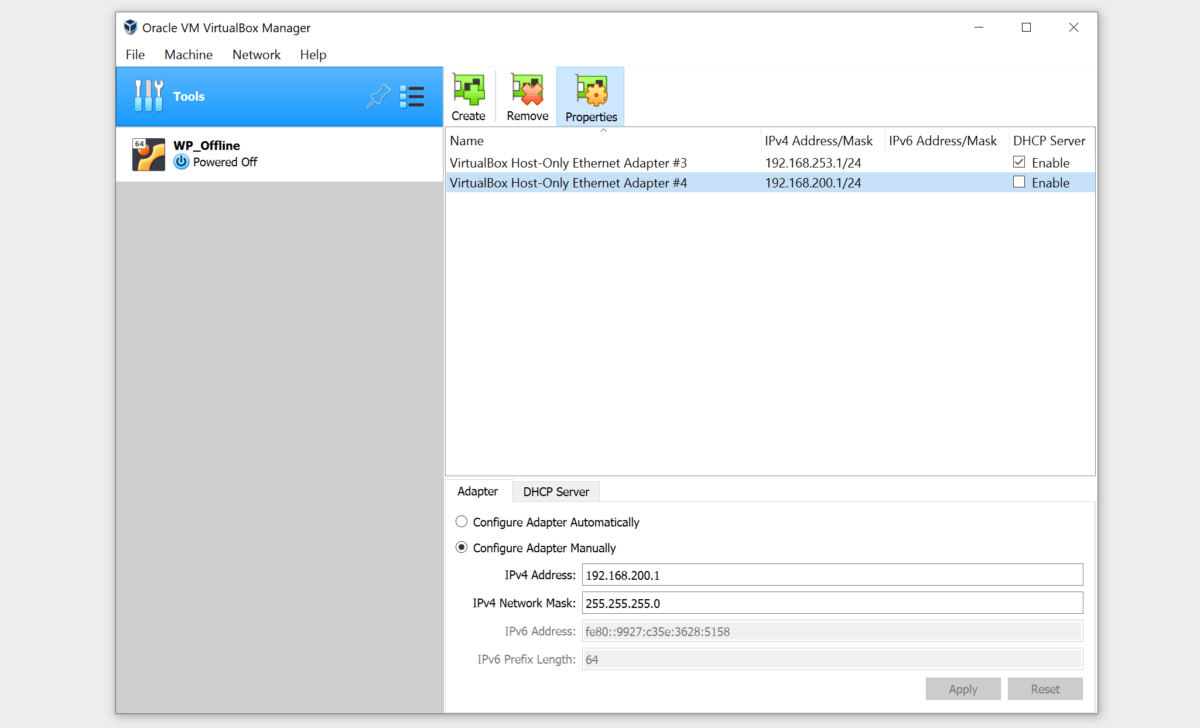Viewport: 1200px width, 728px height.
Task: Click the disabled IPv6 Address field
Action: click(x=832, y=631)
